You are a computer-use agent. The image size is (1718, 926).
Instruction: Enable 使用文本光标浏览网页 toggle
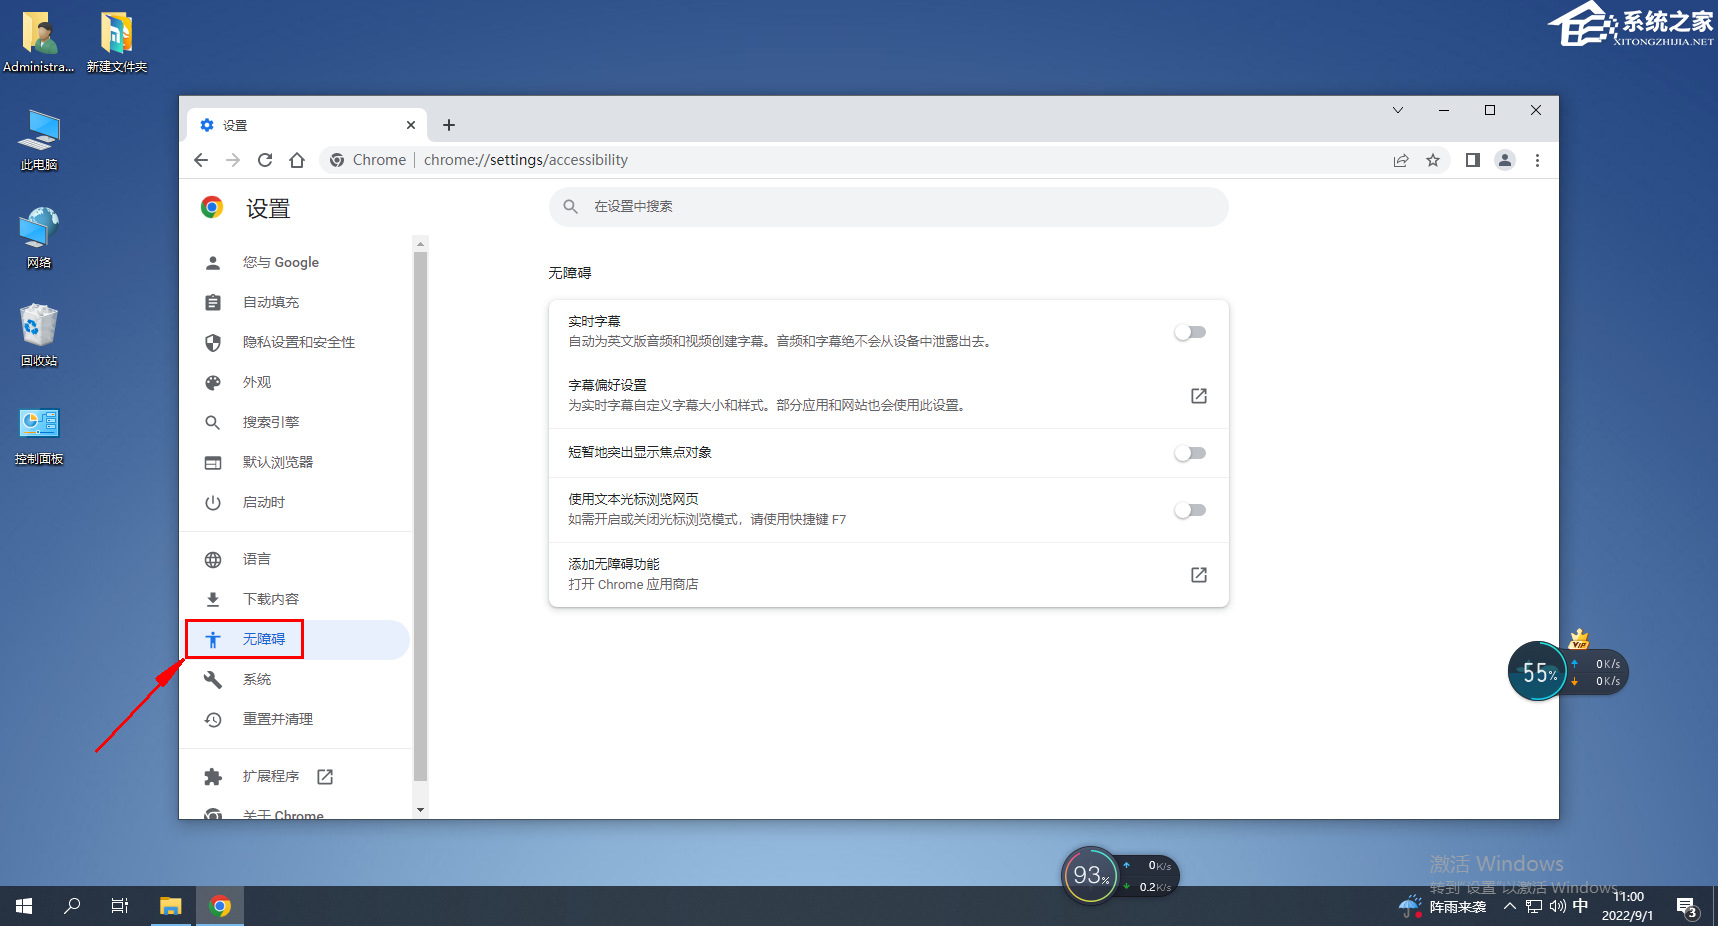click(x=1189, y=510)
